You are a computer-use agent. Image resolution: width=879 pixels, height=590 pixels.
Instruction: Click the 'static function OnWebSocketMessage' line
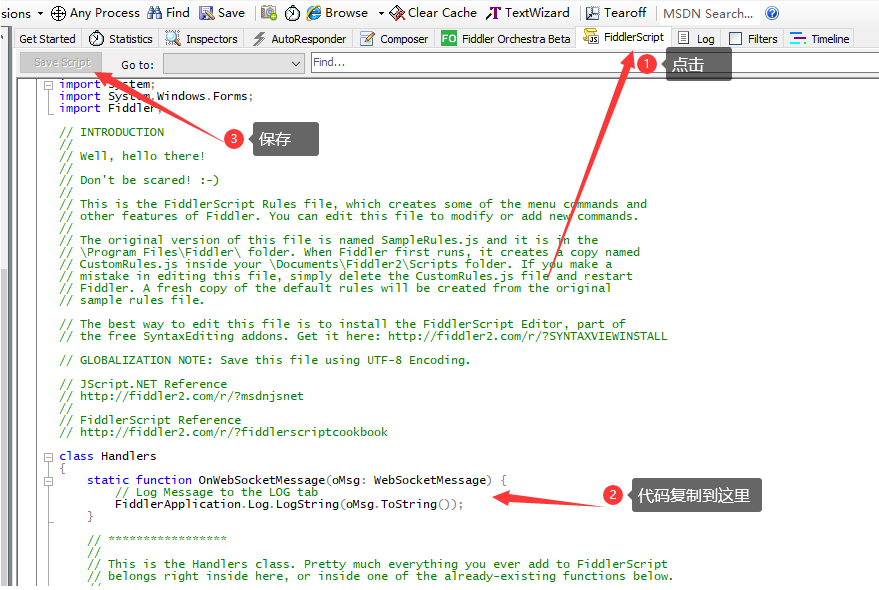click(297, 481)
